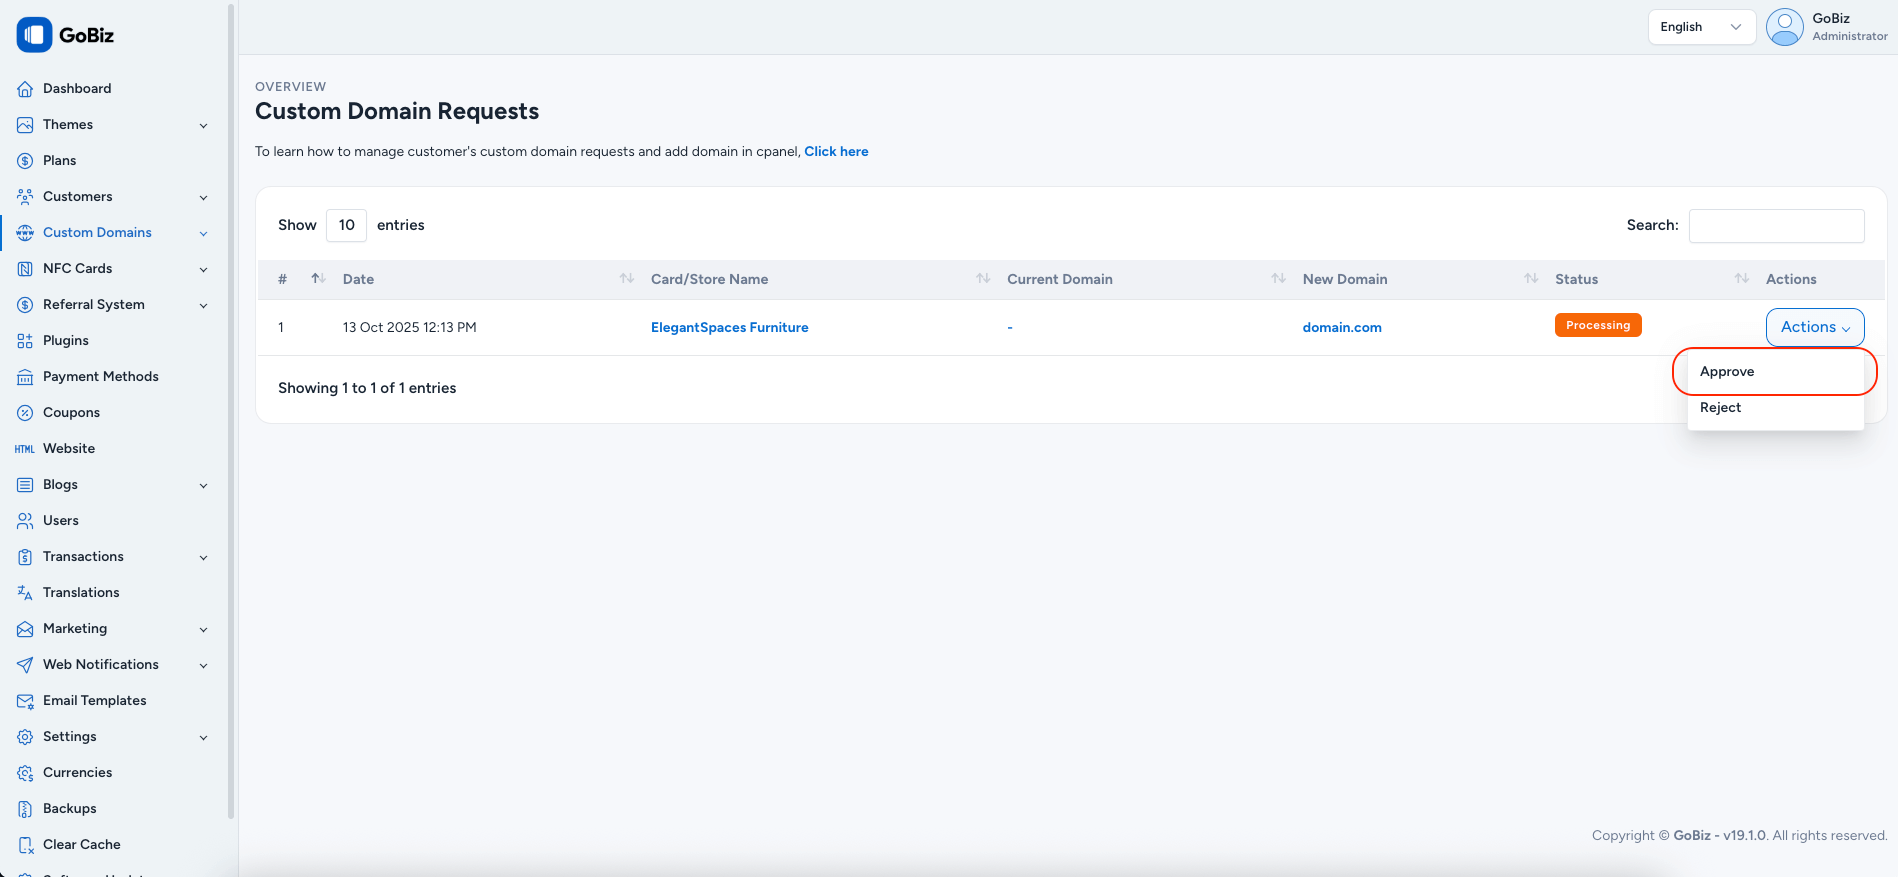Open Payment Methods bank icon
This screenshot has height=877, width=1898.
coord(25,377)
